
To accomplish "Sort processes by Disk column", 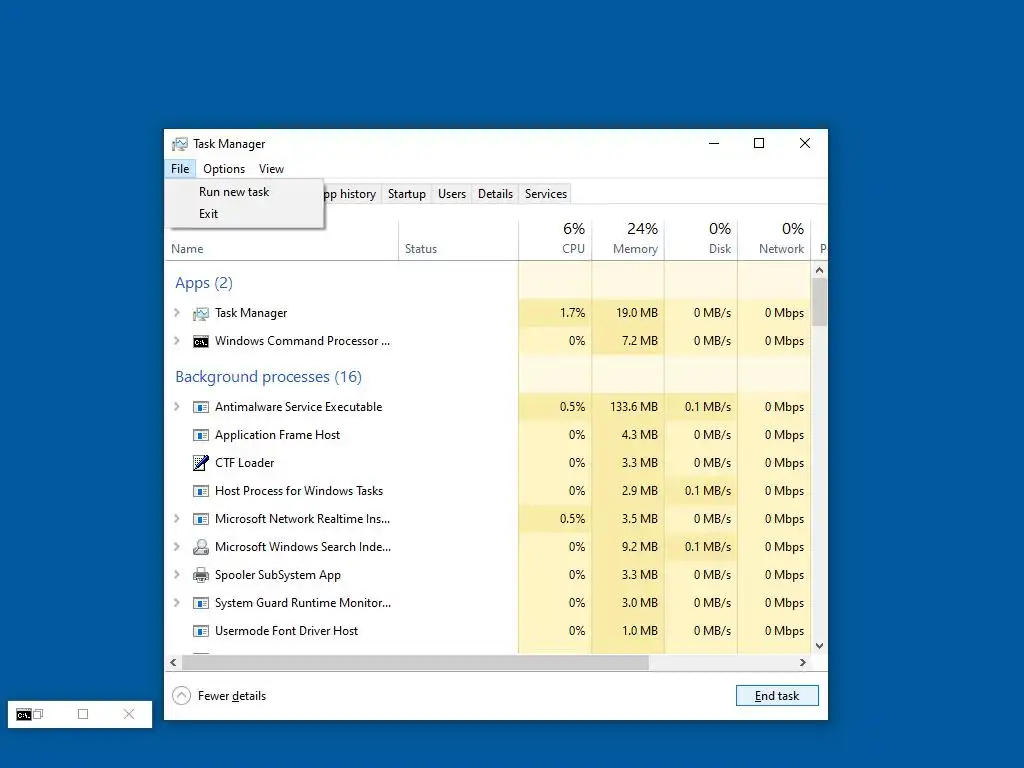I will coord(701,240).
